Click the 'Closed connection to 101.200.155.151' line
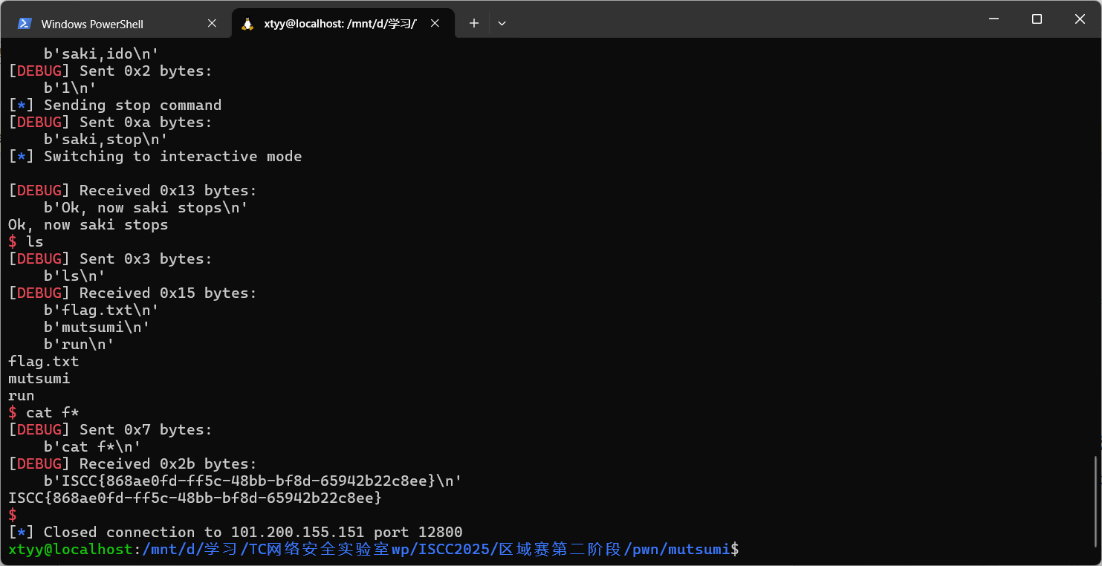Screen dimensions: 1102x566 click(235, 532)
